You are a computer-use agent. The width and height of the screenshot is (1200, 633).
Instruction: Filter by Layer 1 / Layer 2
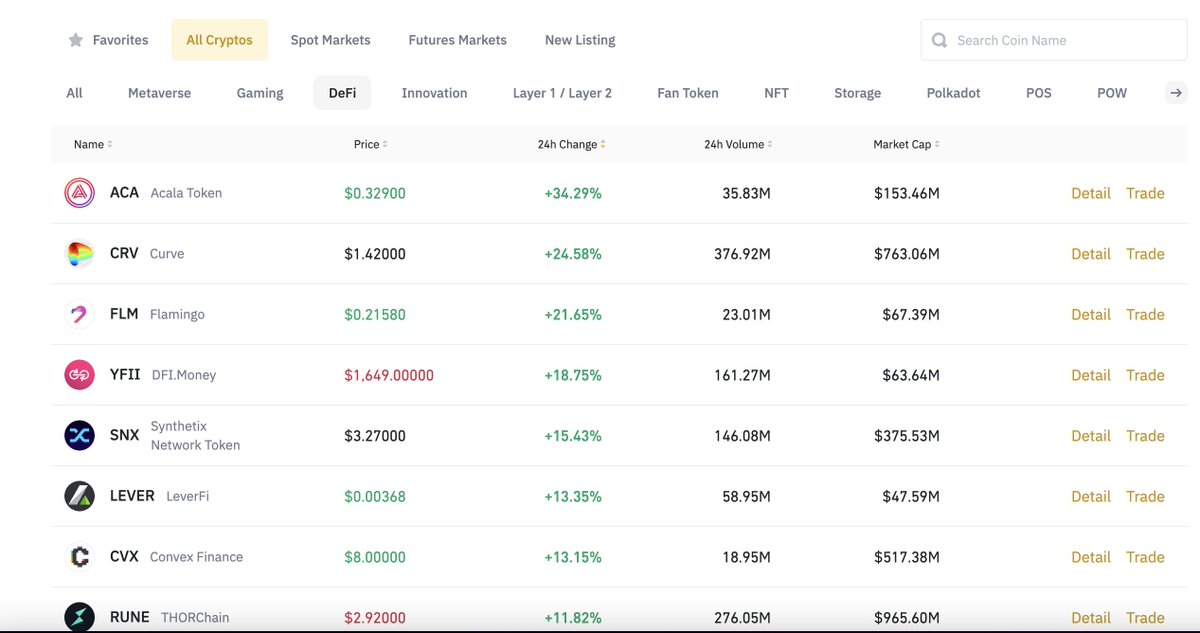pyautogui.click(x=562, y=93)
